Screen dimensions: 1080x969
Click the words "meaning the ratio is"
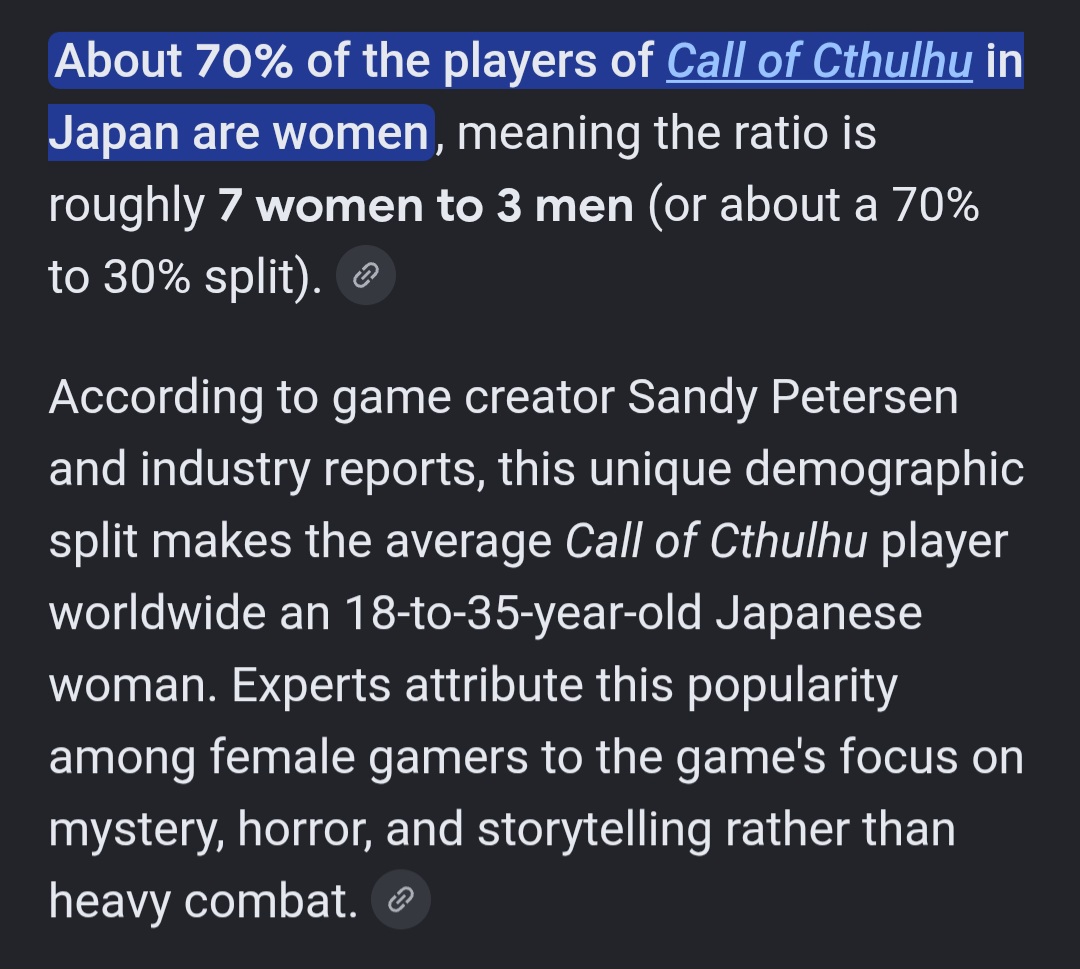667,132
